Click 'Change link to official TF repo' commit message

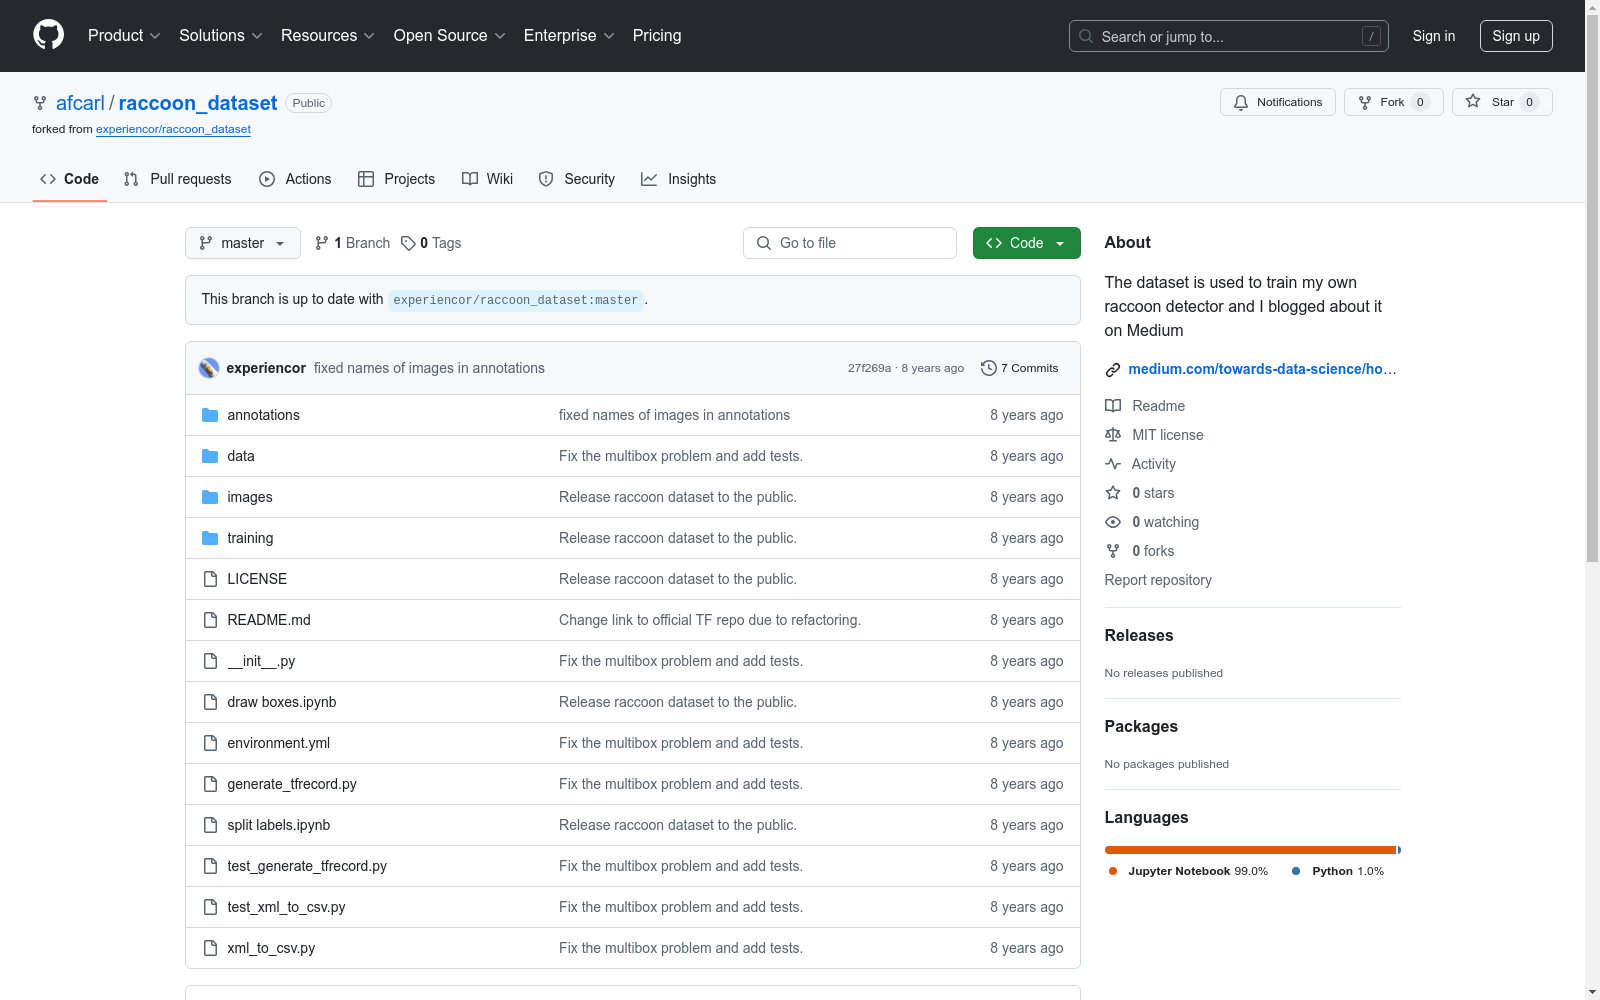coord(710,620)
